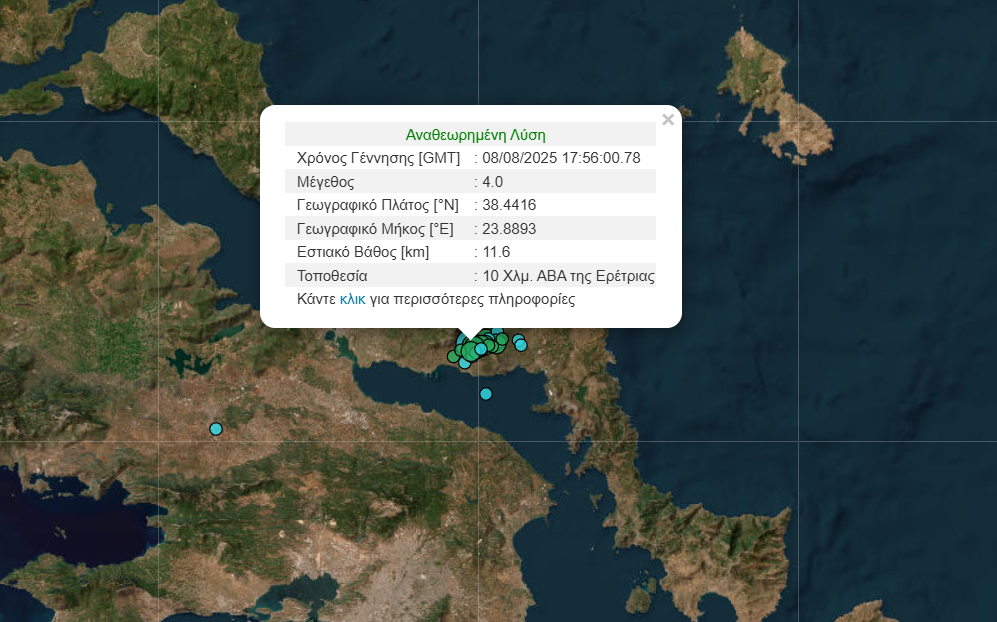Open the κλικ link for more information
Viewport: 997px width, 622px height.
pyautogui.click(x=352, y=299)
